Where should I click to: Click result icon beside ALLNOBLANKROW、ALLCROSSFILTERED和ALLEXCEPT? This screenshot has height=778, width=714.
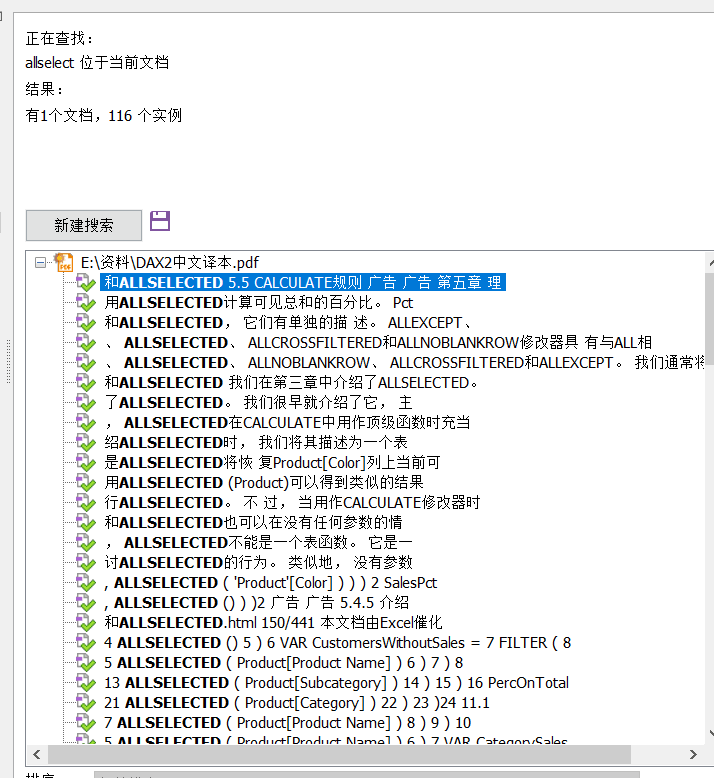pos(86,363)
